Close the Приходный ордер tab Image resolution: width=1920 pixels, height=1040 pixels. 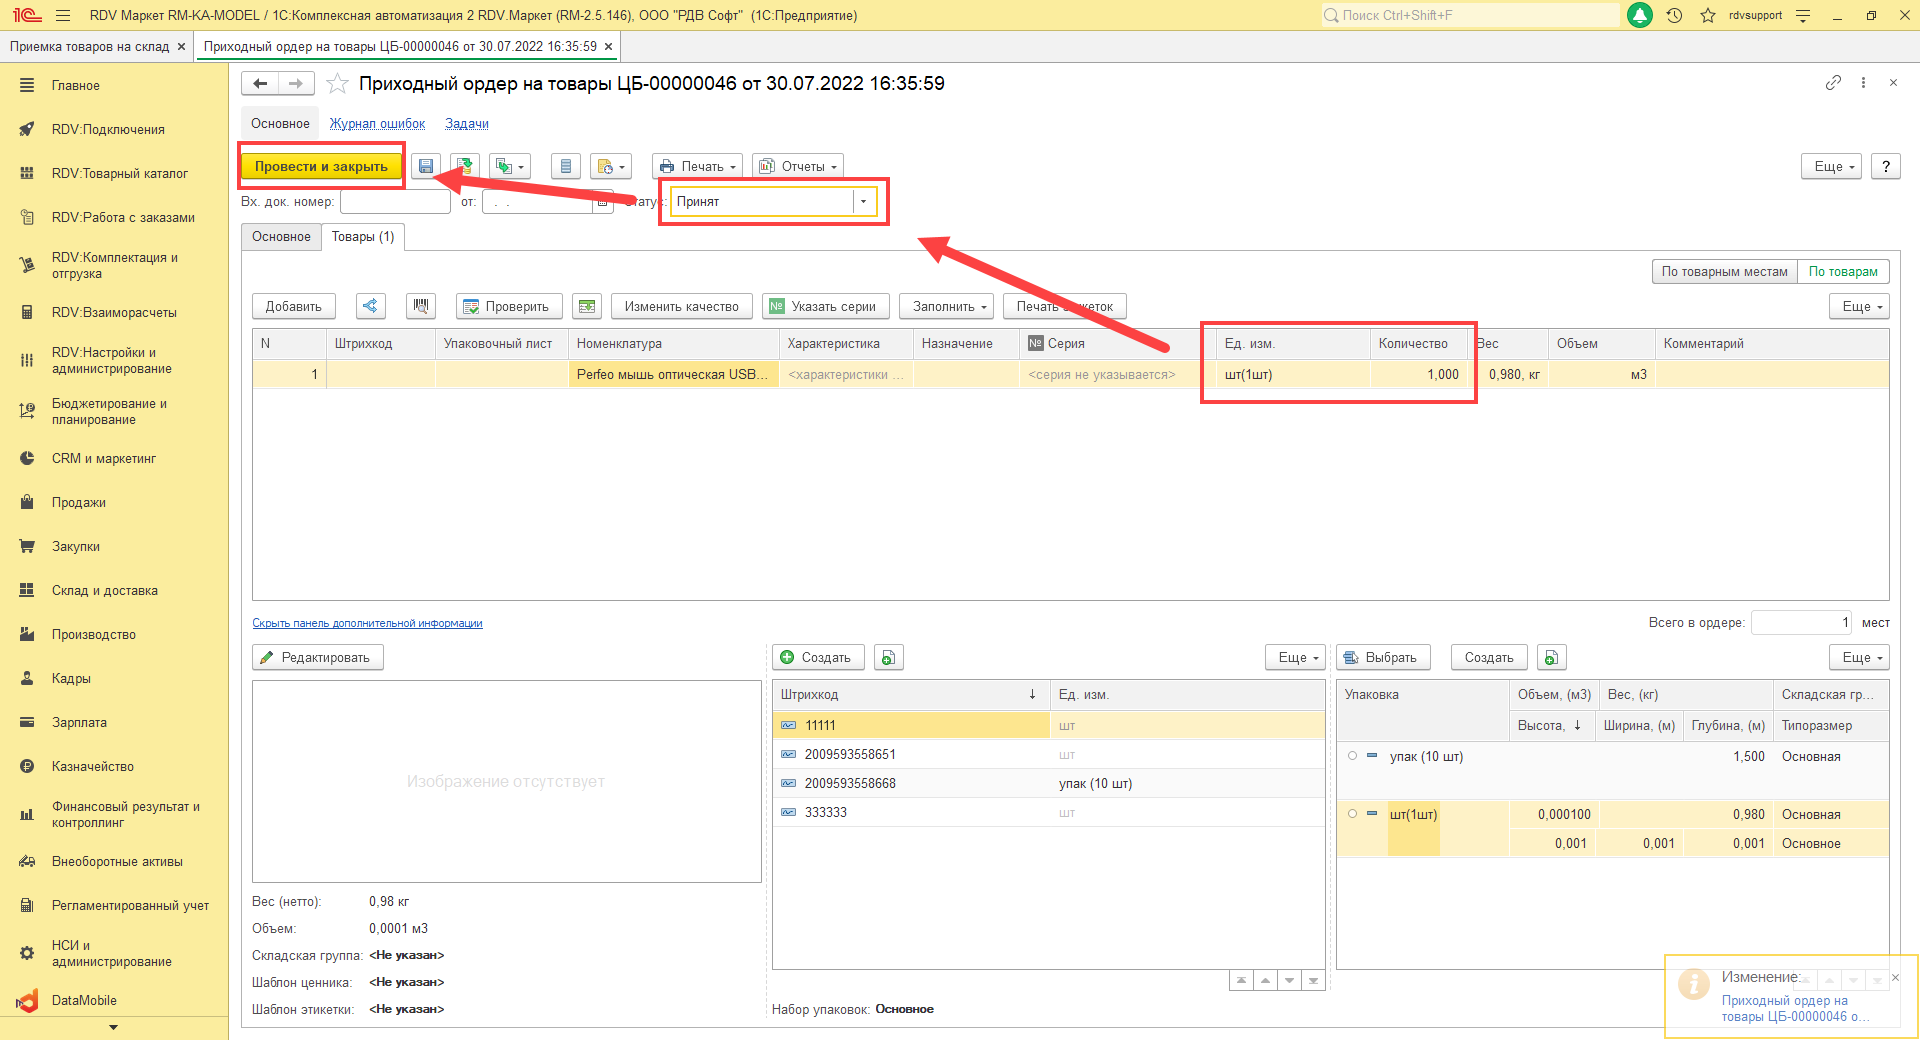(x=608, y=46)
